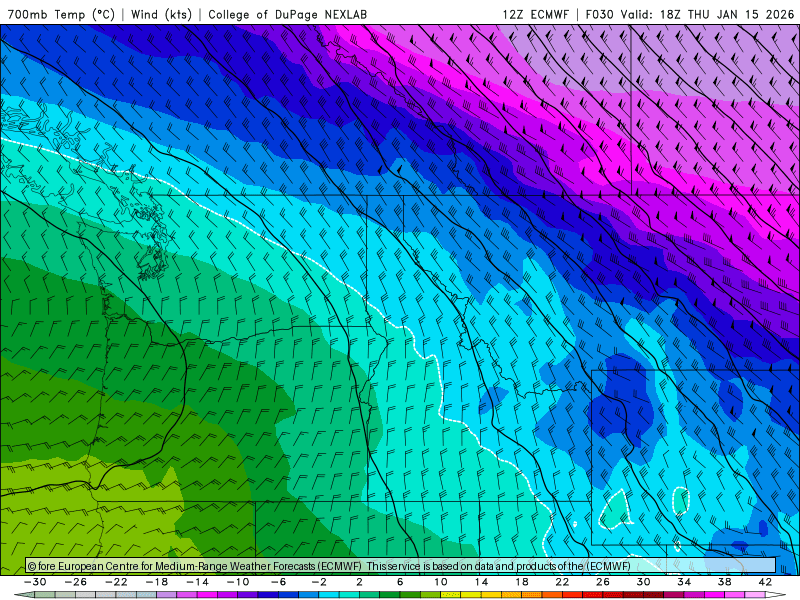
Task: Click the 26 color scale label
Action: 603,582
